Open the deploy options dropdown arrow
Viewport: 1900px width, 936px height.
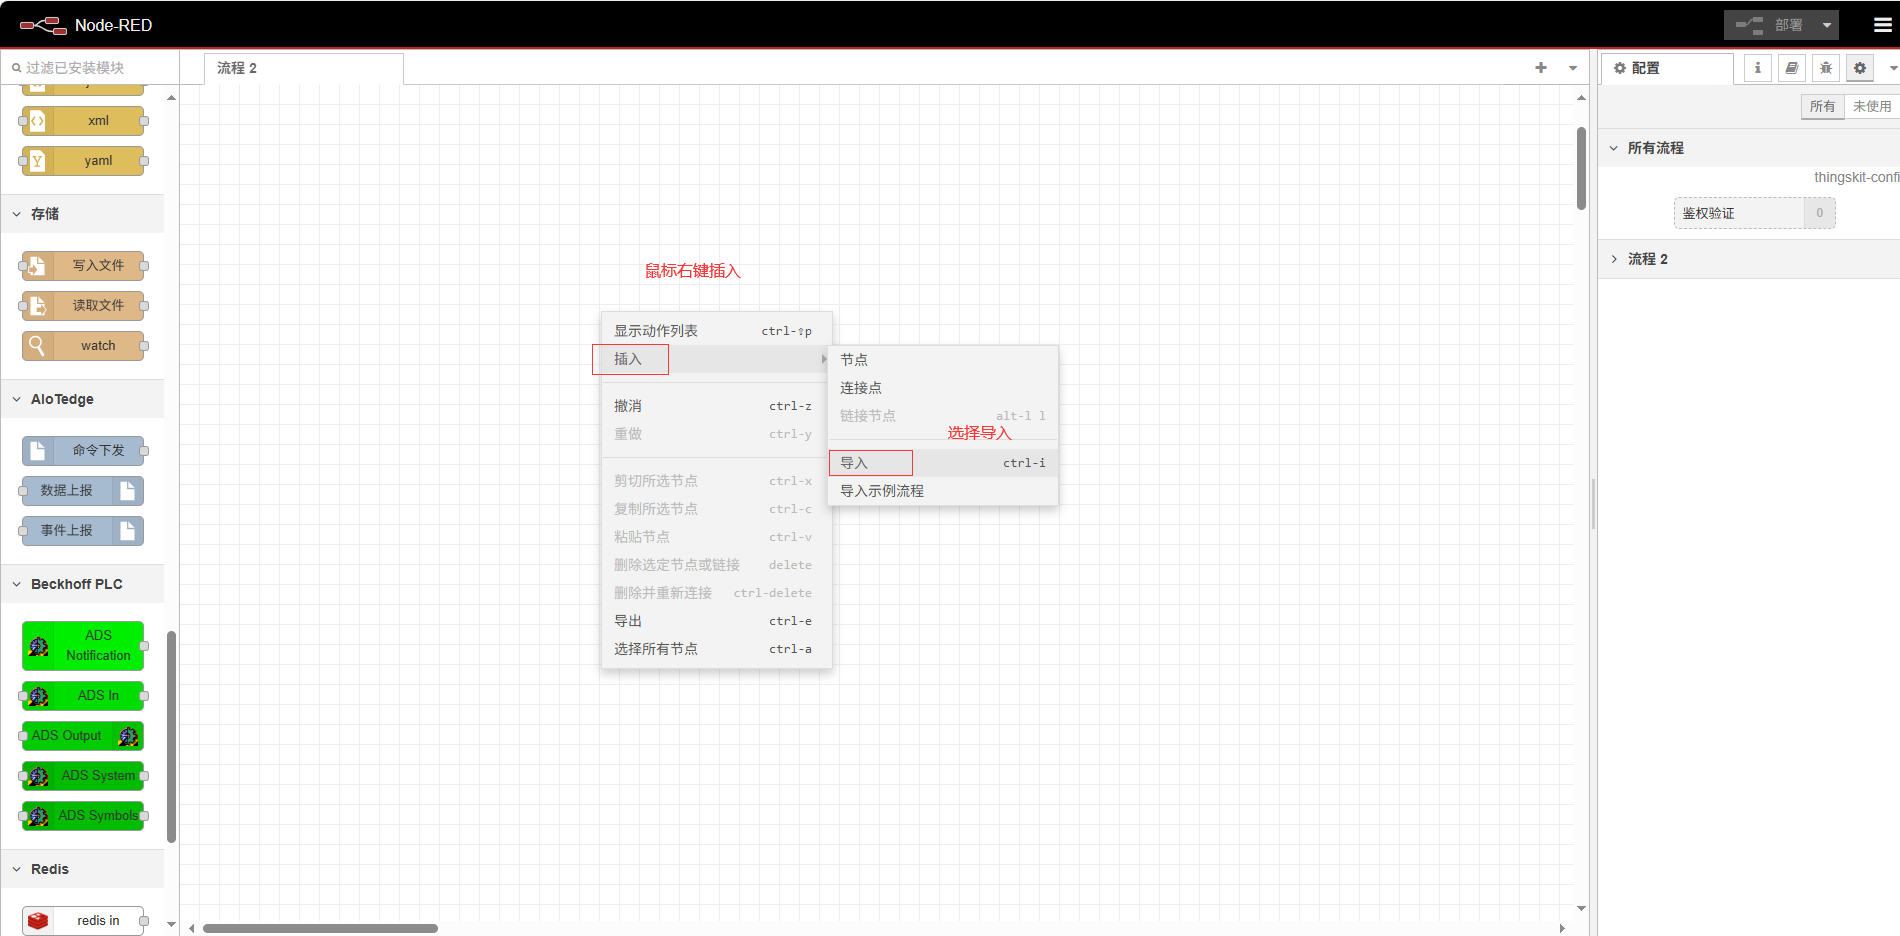(1826, 25)
